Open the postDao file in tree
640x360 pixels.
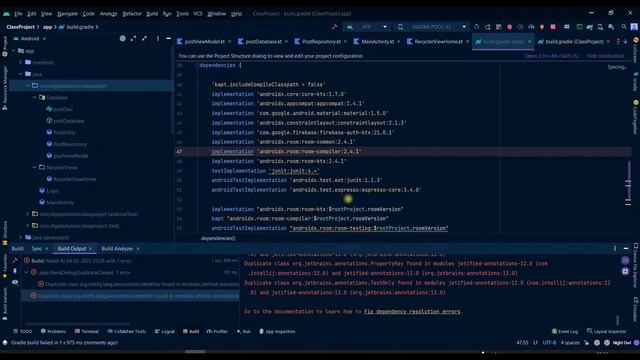(x=60, y=109)
